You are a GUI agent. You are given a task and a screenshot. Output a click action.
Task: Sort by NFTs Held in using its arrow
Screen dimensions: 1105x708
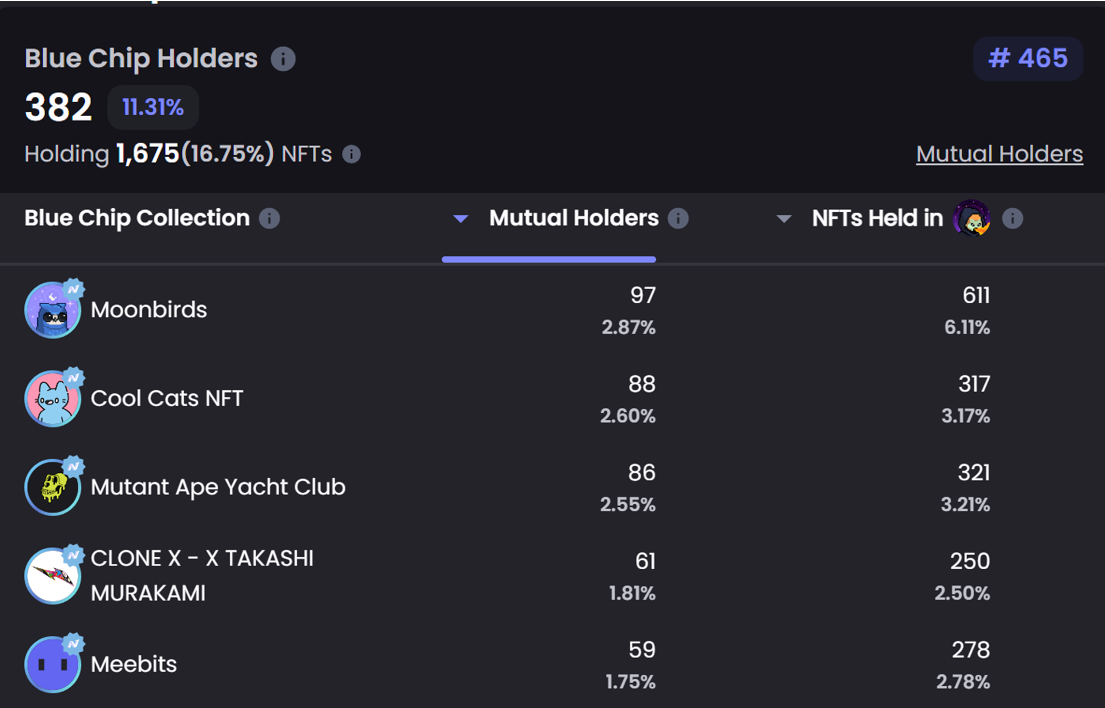pos(784,219)
